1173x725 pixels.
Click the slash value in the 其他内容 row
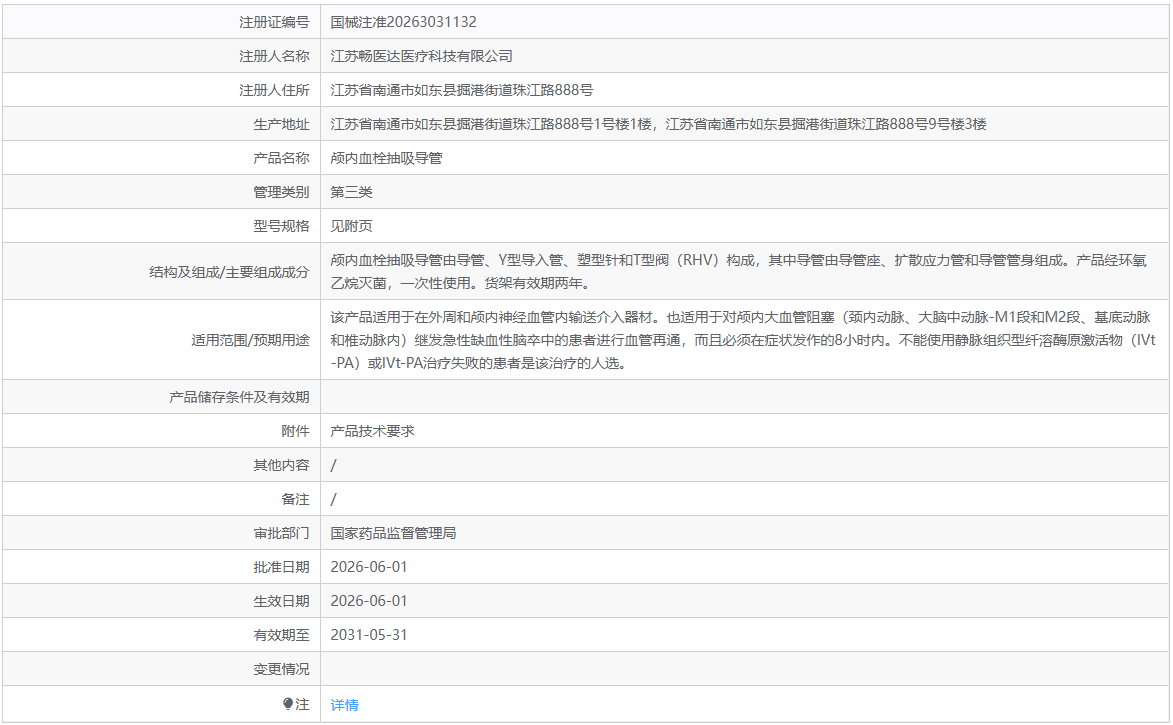point(334,465)
